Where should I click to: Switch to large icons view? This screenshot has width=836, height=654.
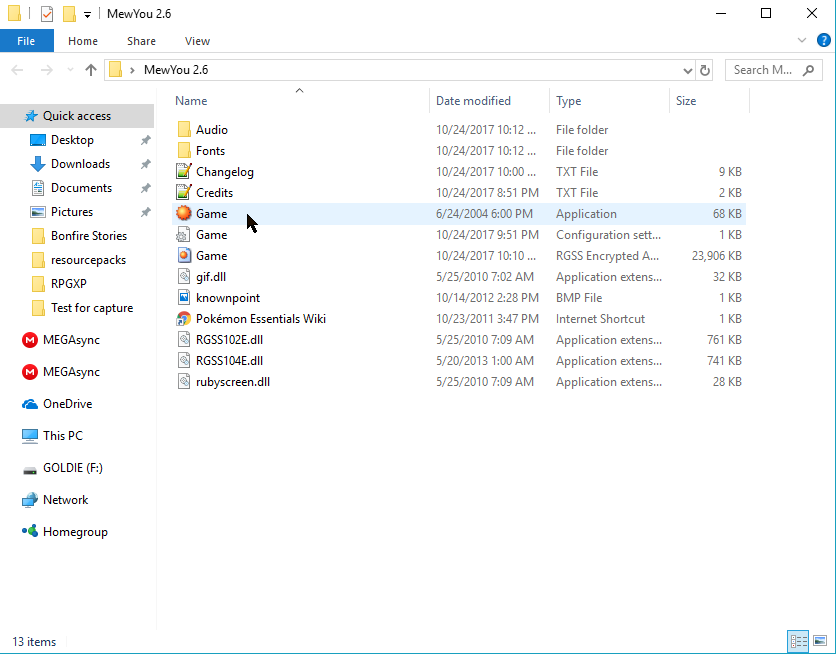(820, 641)
